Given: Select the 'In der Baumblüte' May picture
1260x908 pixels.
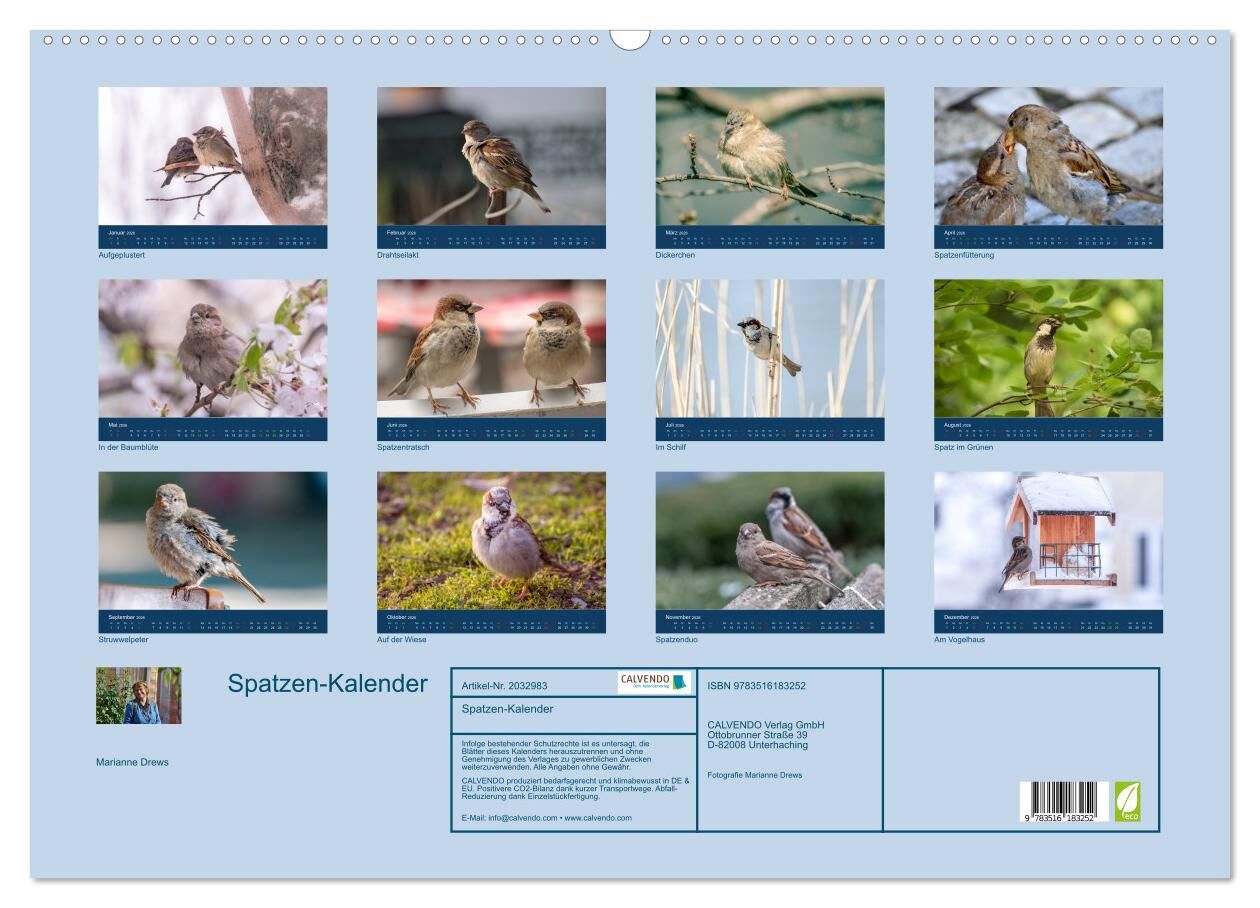Looking at the screenshot, I should point(212,348).
